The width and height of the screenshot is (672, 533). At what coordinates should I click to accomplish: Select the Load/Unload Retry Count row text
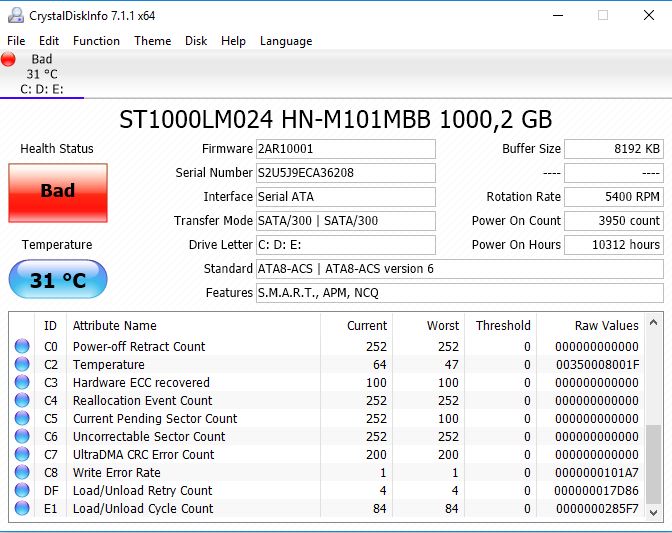pyautogui.click(x=142, y=490)
